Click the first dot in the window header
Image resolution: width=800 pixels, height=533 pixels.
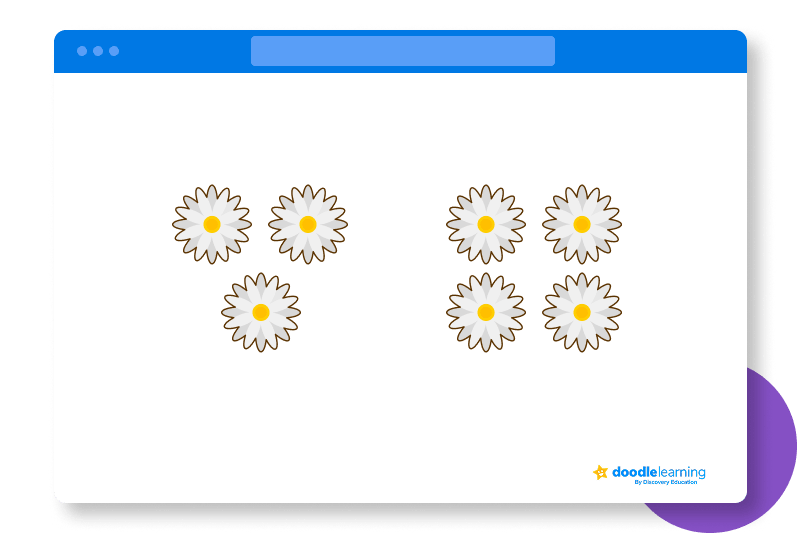point(82,51)
